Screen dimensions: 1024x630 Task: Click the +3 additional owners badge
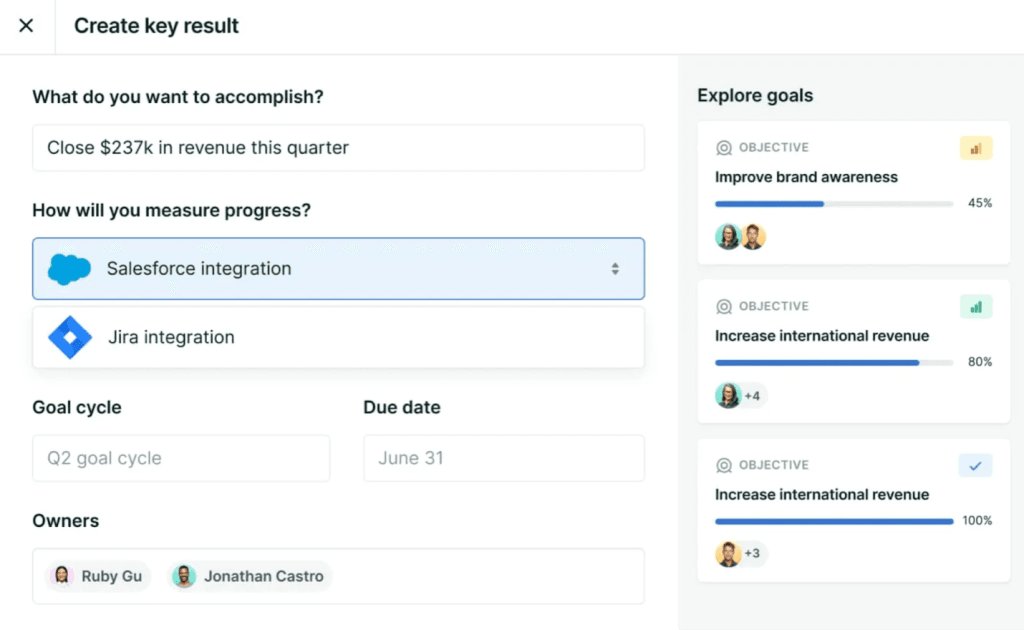pyautogui.click(x=753, y=553)
